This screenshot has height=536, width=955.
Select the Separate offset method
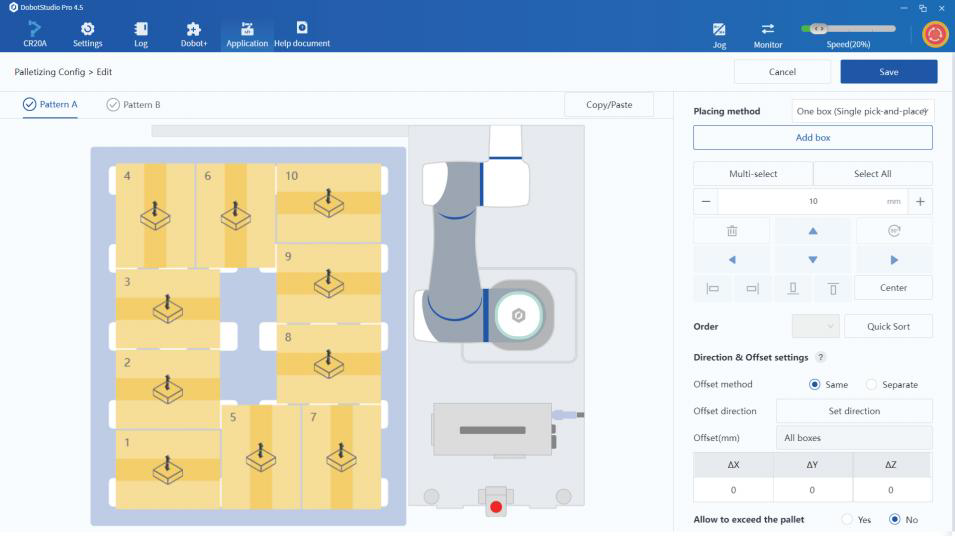coord(871,384)
